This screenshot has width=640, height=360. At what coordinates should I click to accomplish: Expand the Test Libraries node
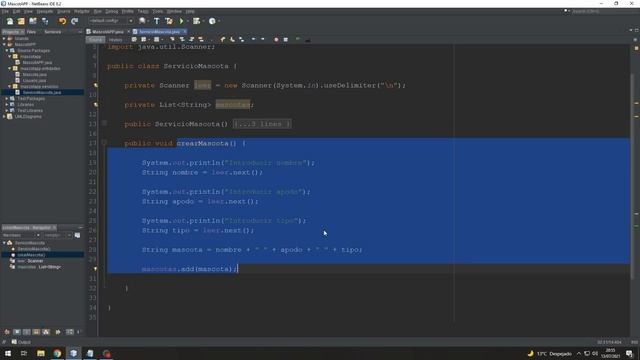pos(7,111)
